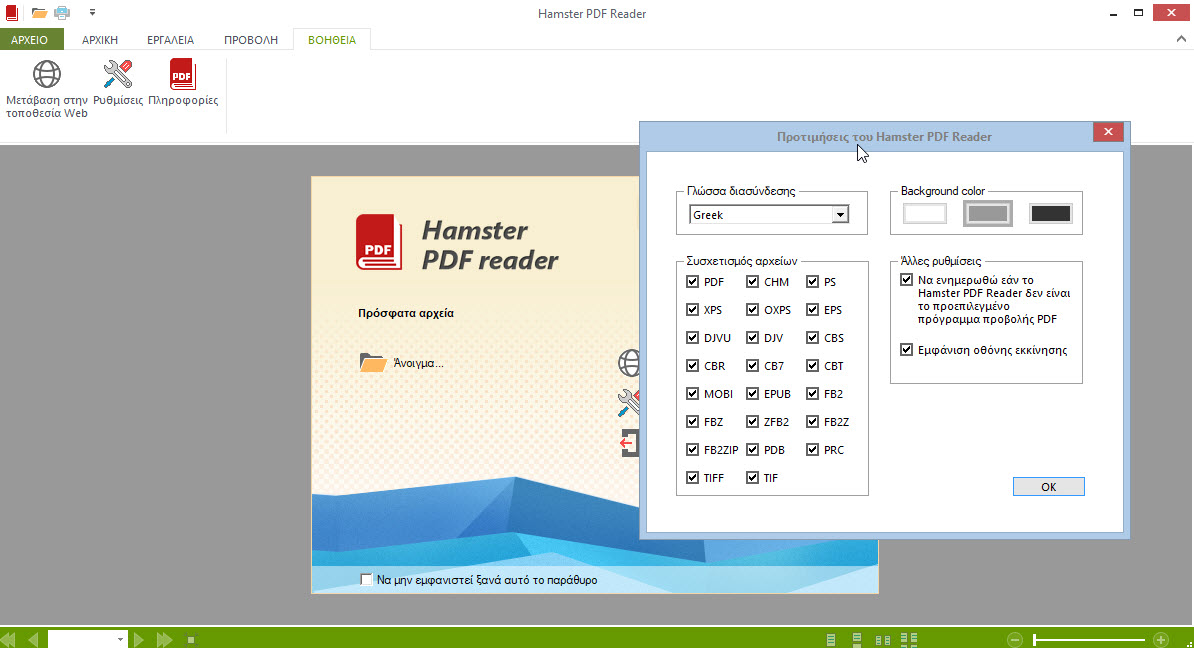Toggle the PRC file association checkbox
Viewport: 1194px width, 648px height.
[x=812, y=449]
